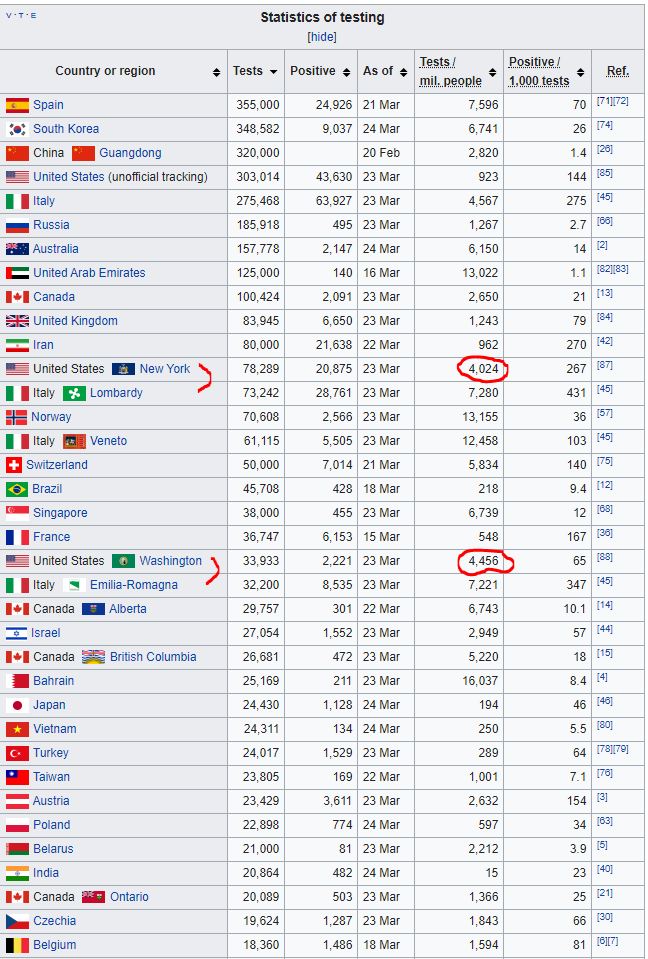Open the Emilia-Romagna link

point(134,584)
